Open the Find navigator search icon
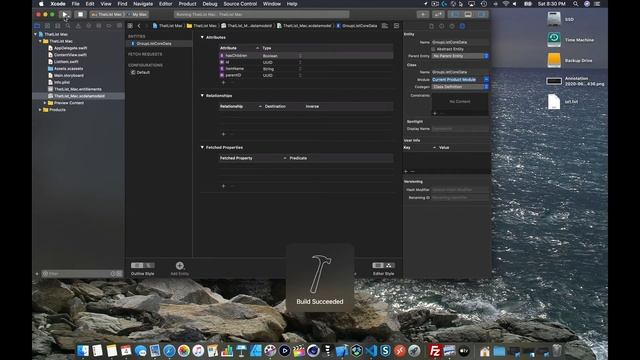The width and height of the screenshot is (640, 360). (x=68, y=26)
